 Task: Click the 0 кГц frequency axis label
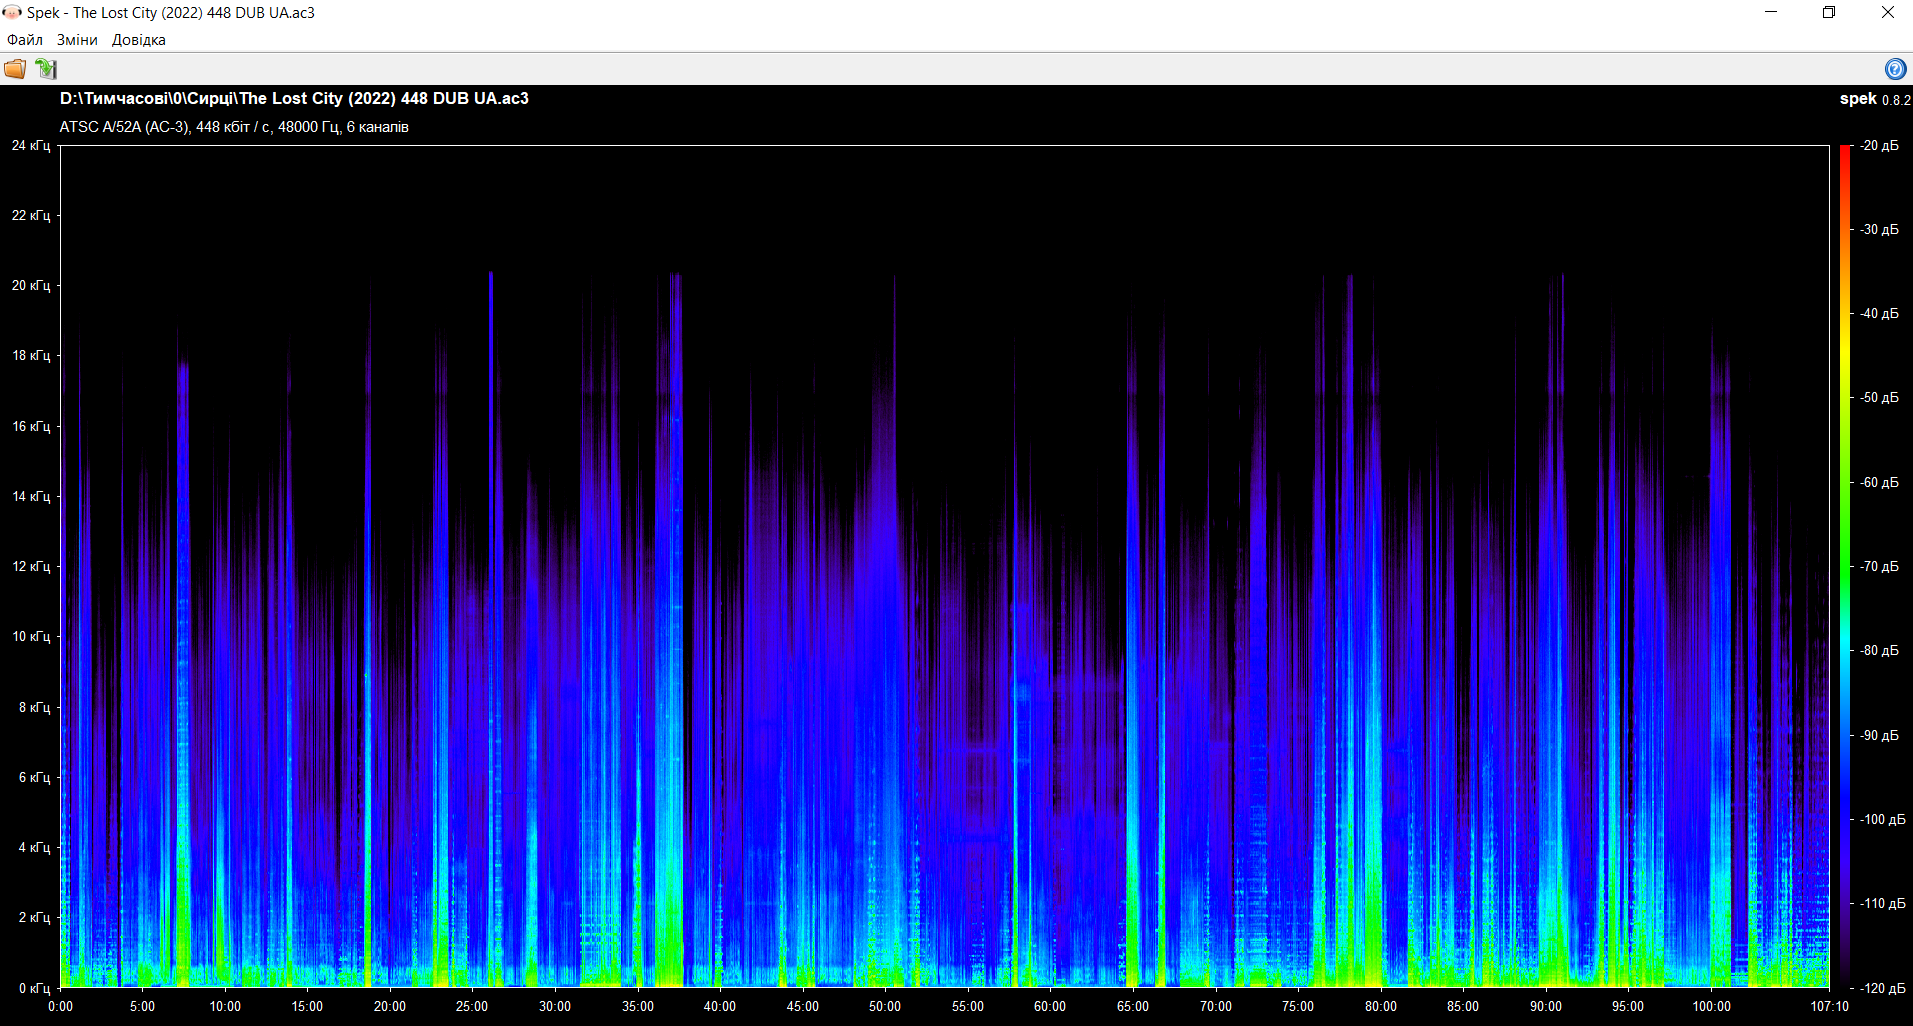point(34,988)
